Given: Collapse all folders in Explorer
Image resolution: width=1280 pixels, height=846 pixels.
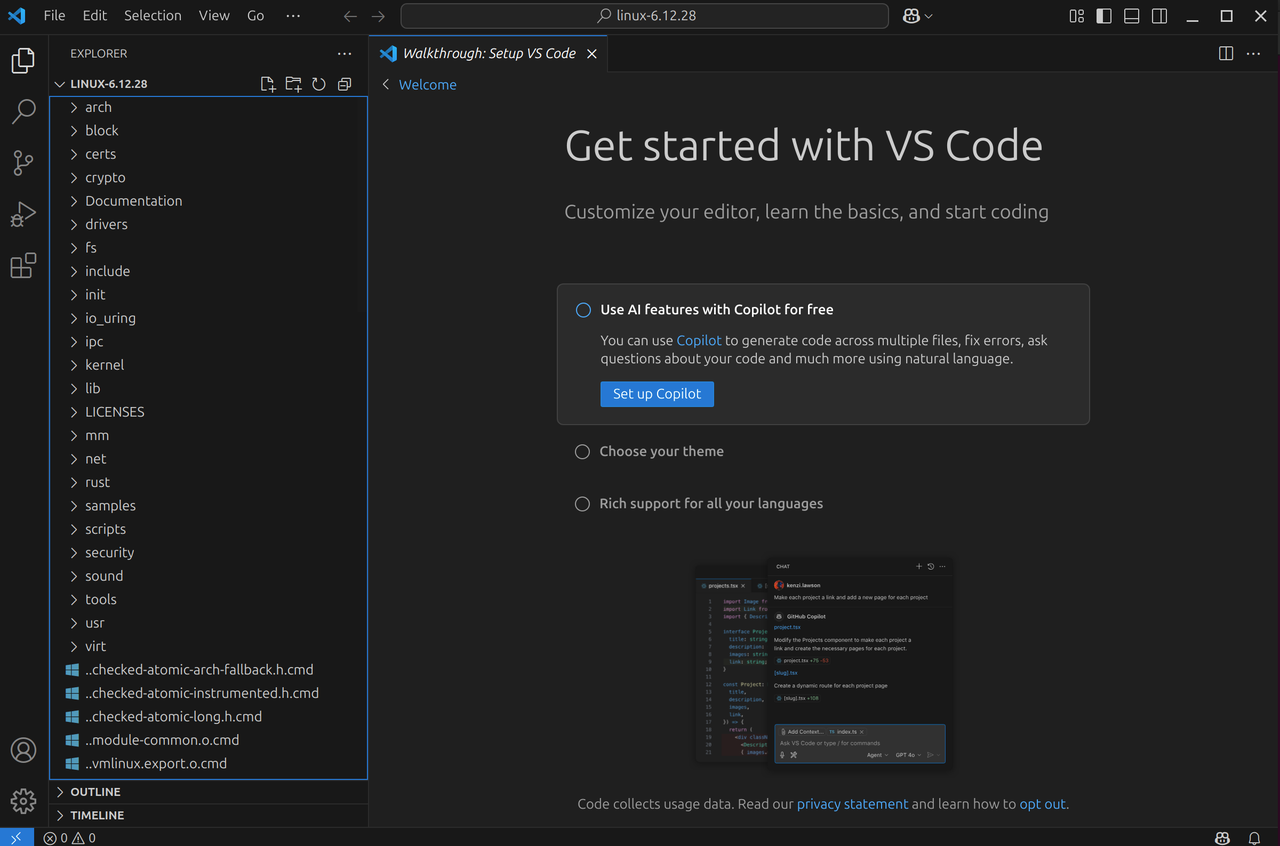Looking at the screenshot, I should (345, 84).
